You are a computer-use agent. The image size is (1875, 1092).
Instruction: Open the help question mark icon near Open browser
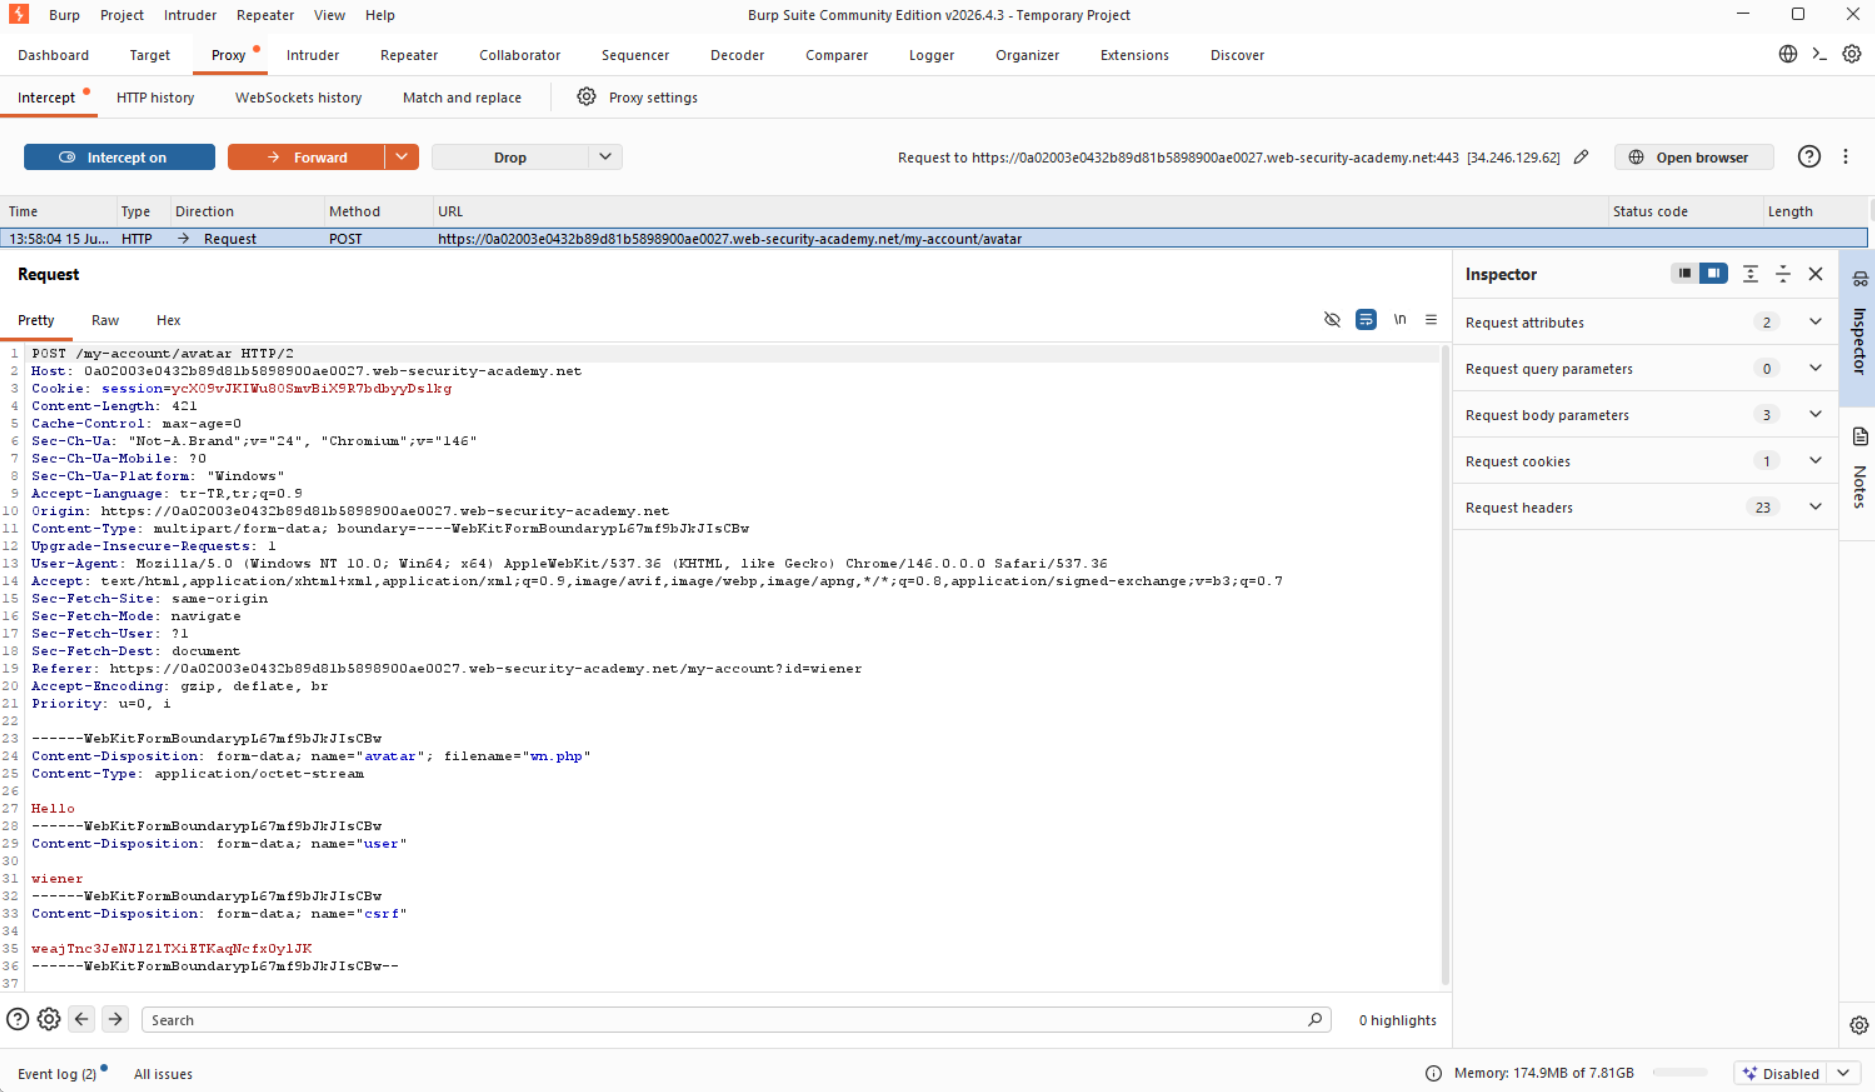[1809, 157]
